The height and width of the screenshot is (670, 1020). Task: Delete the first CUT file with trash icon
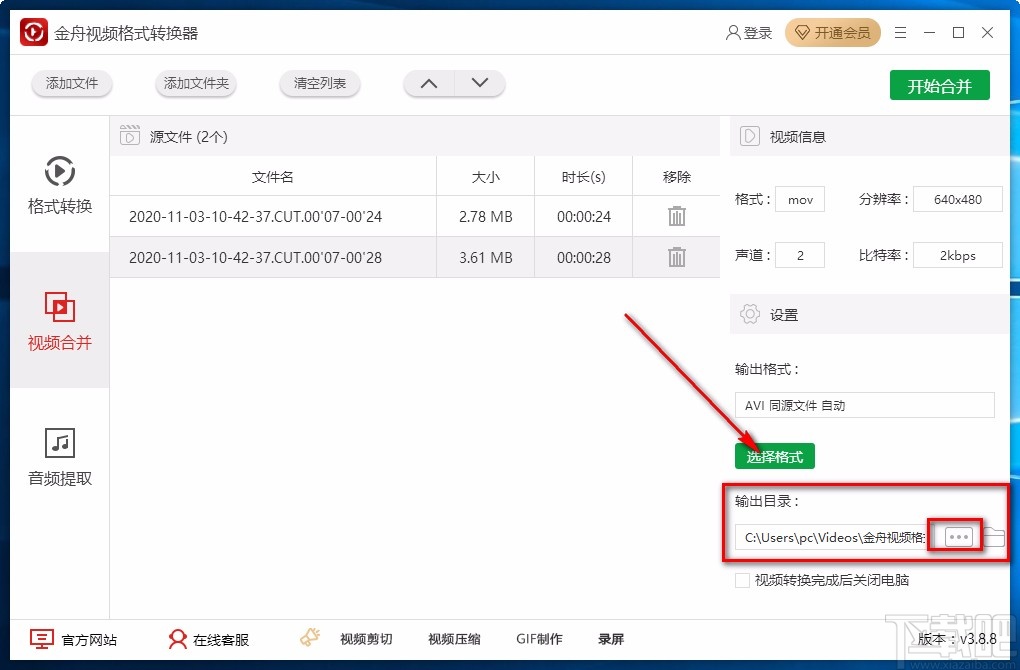676,216
